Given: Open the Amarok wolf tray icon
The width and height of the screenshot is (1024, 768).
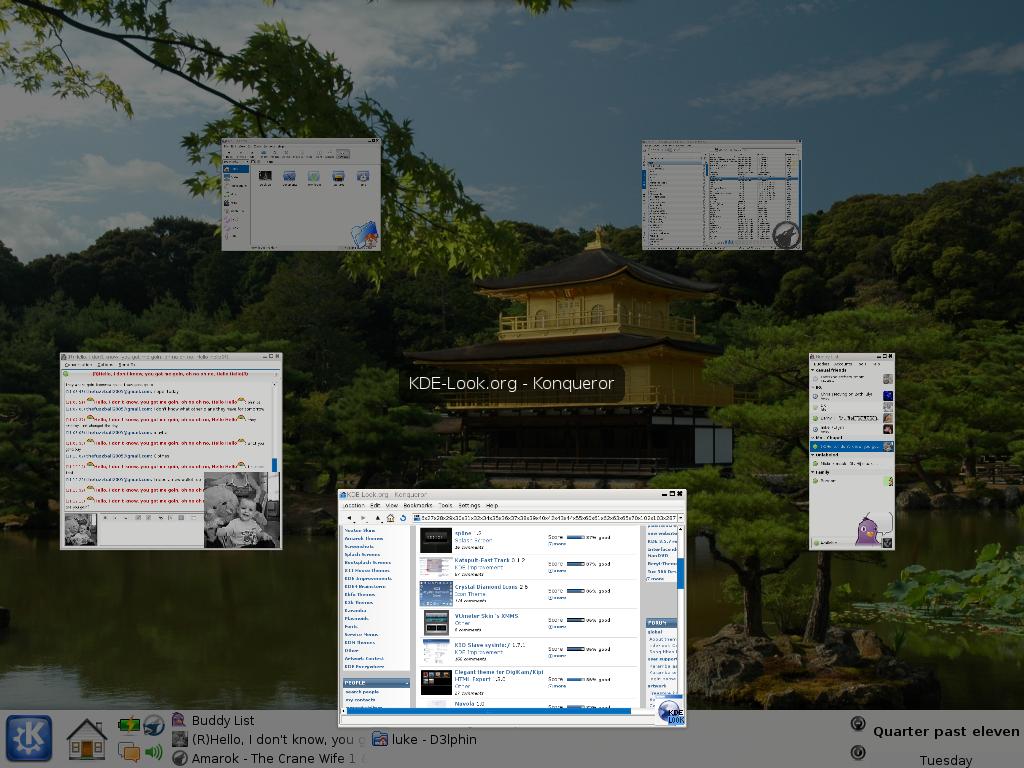Looking at the screenshot, I should pyautogui.click(x=154, y=725).
